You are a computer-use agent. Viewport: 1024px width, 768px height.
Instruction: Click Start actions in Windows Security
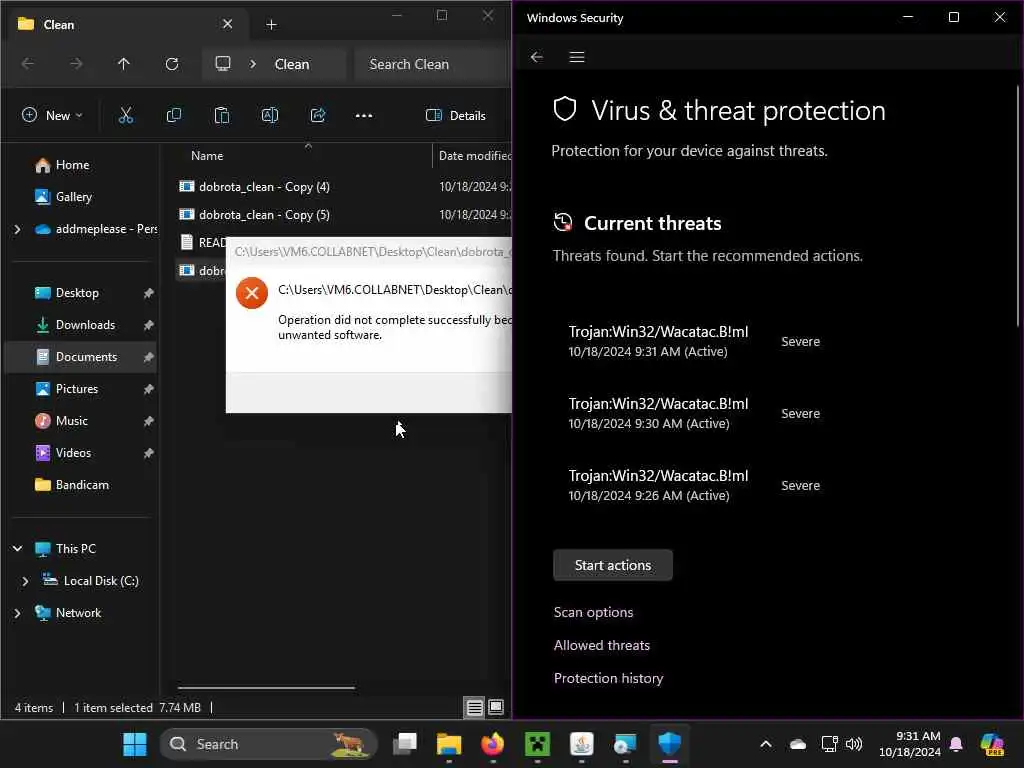click(x=613, y=565)
